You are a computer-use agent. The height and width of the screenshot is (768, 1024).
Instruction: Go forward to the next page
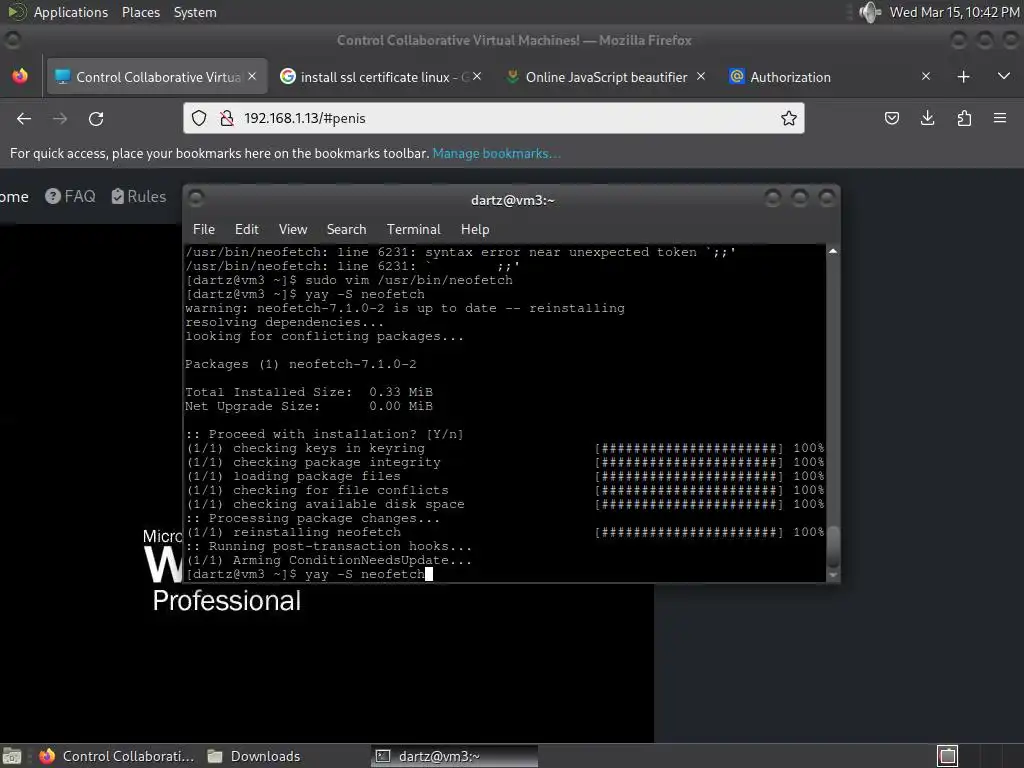click(60, 118)
